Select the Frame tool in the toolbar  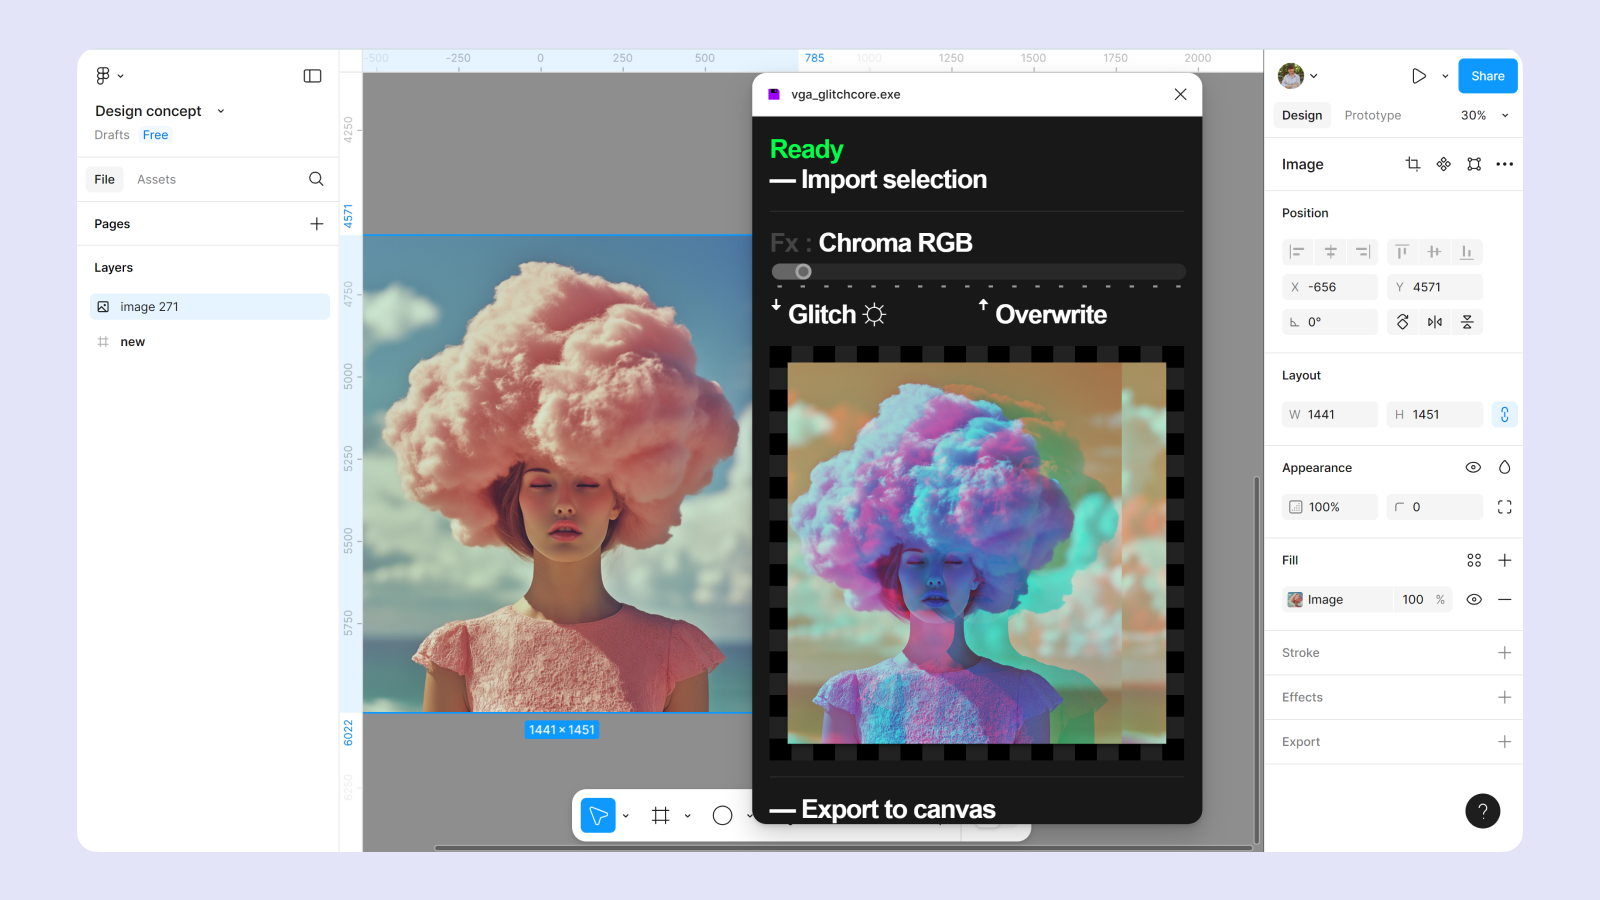pyautogui.click(x=660, y=816)
